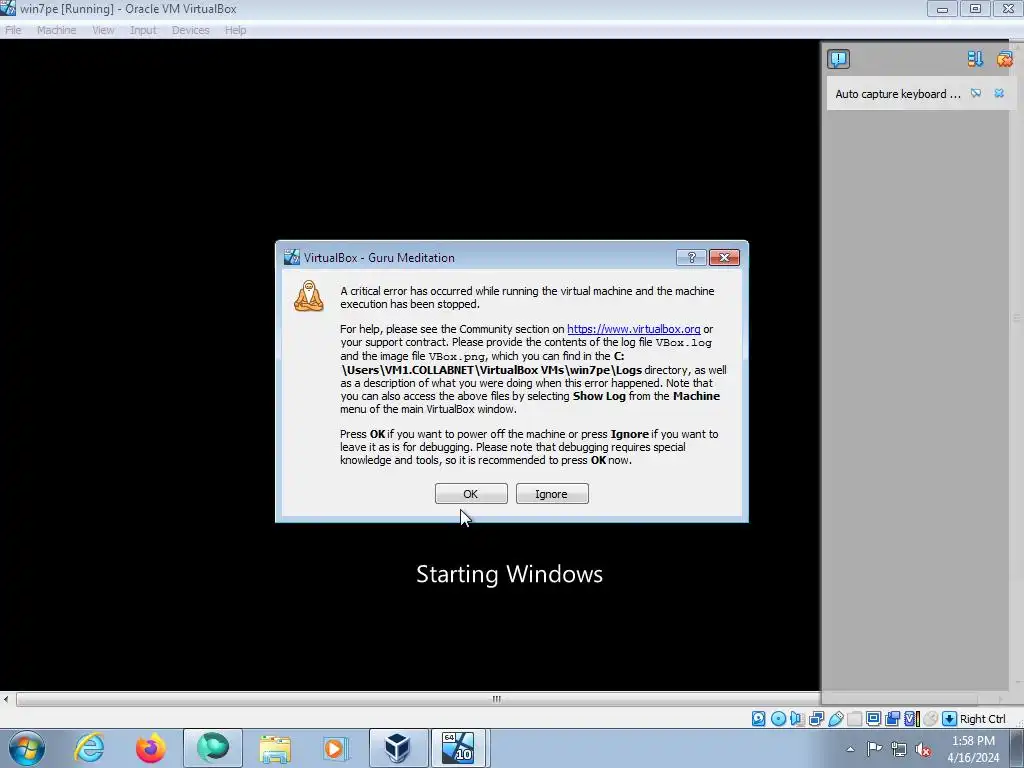Click the shared folders indicator

(854, 718)
